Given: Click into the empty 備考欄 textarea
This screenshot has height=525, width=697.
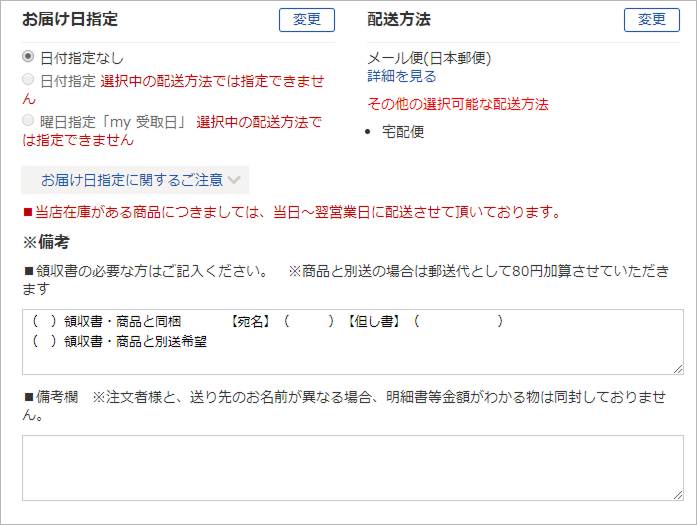Looking at the screenshot, I should point(353,468).
